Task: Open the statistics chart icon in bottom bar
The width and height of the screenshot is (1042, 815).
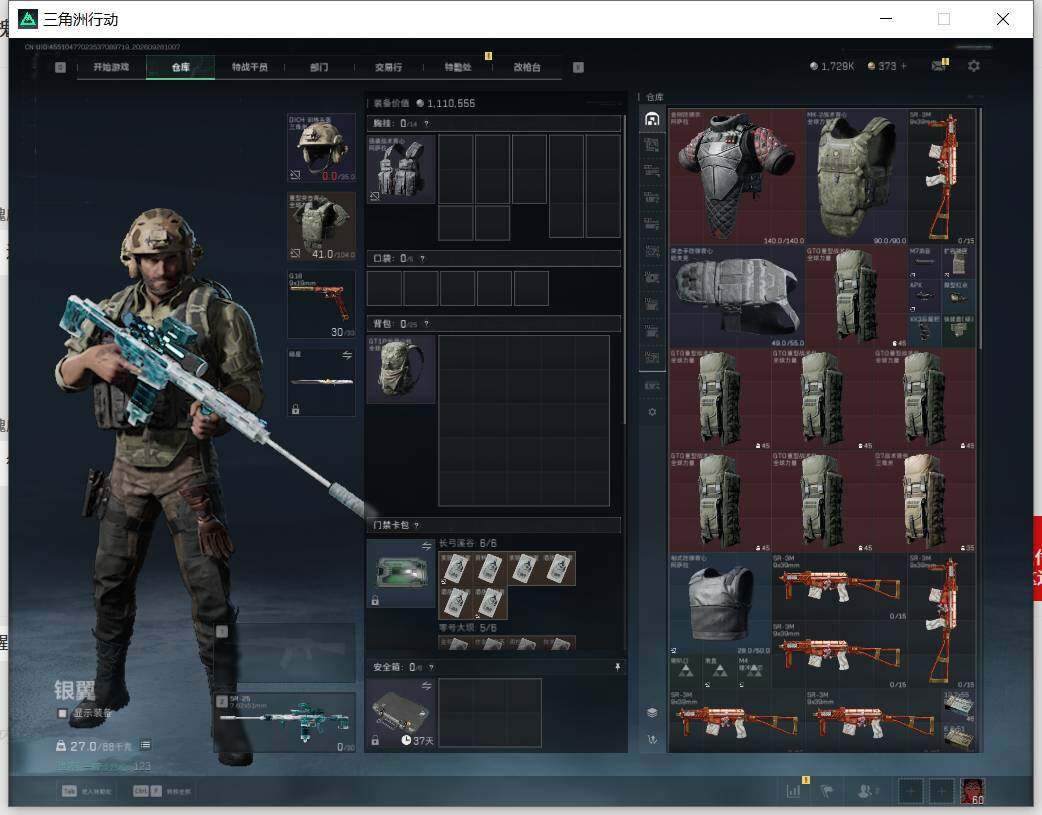Action: [x=793, y=791]
